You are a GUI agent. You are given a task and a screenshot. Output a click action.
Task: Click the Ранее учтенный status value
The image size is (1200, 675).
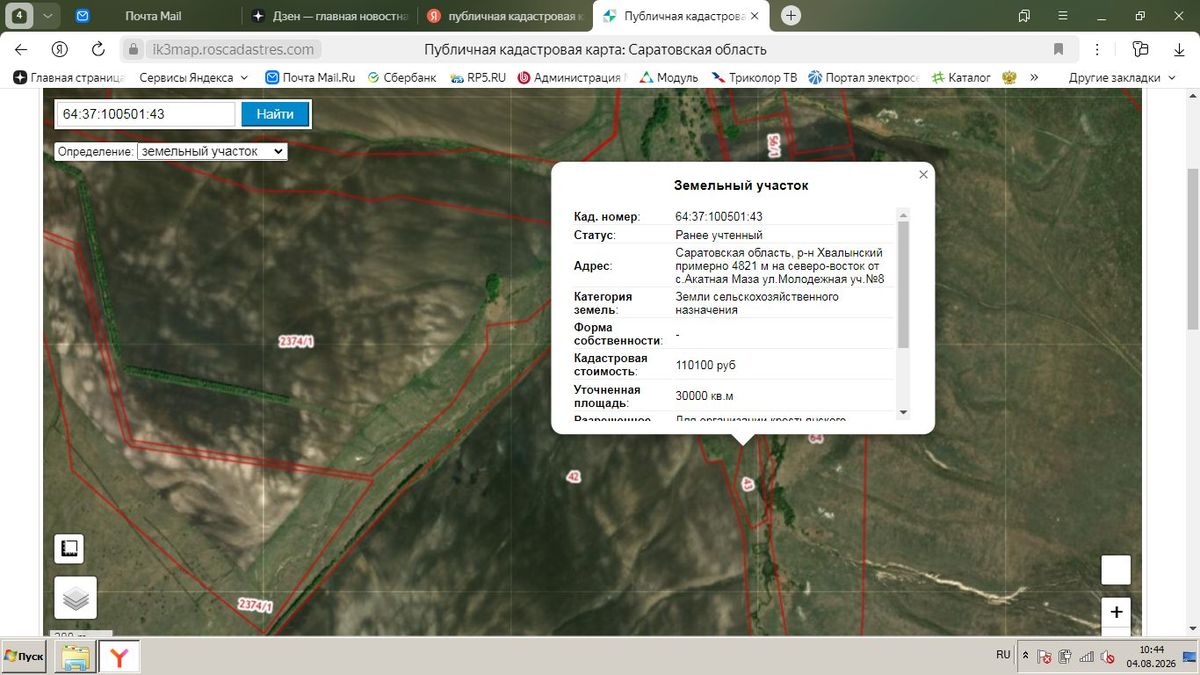coord(718,235)
